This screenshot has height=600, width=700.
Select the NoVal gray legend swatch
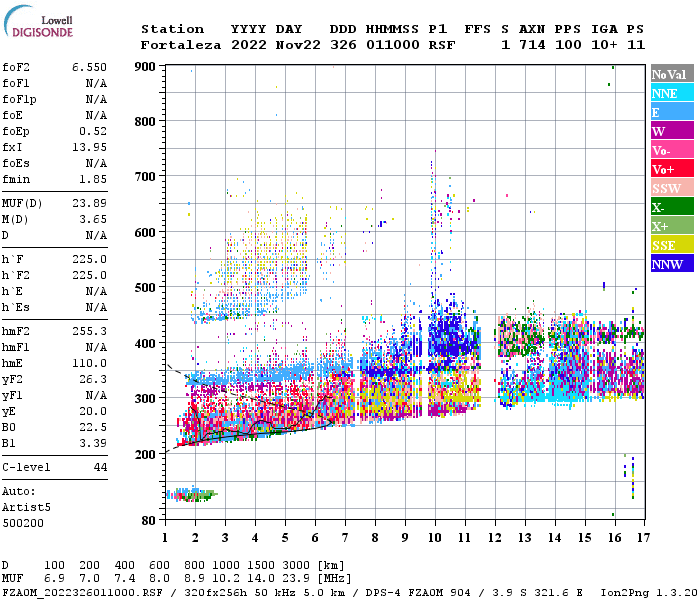[x=672, y=74]
